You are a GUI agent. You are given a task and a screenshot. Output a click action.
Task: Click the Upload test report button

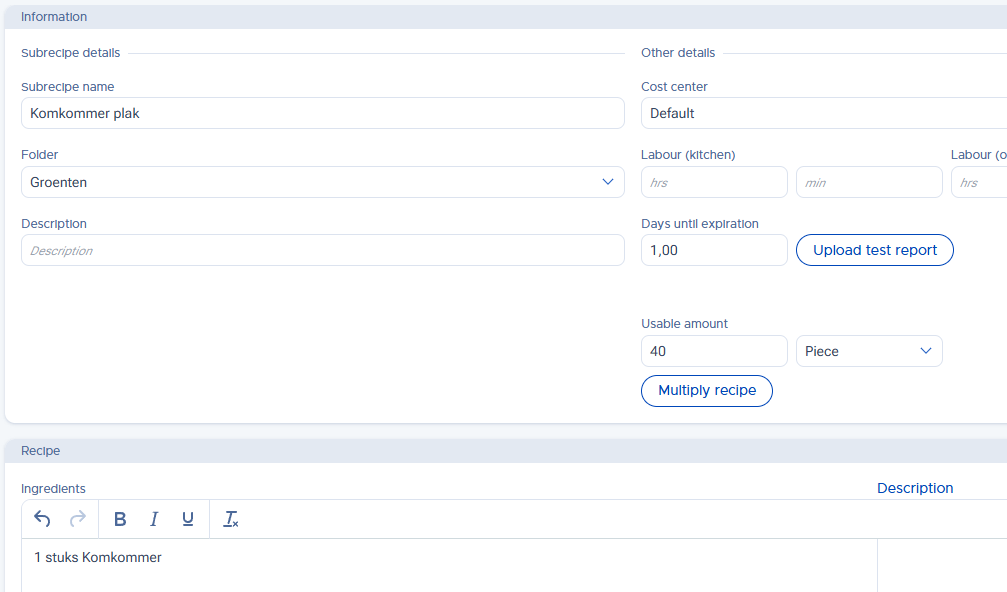(874, 250)
